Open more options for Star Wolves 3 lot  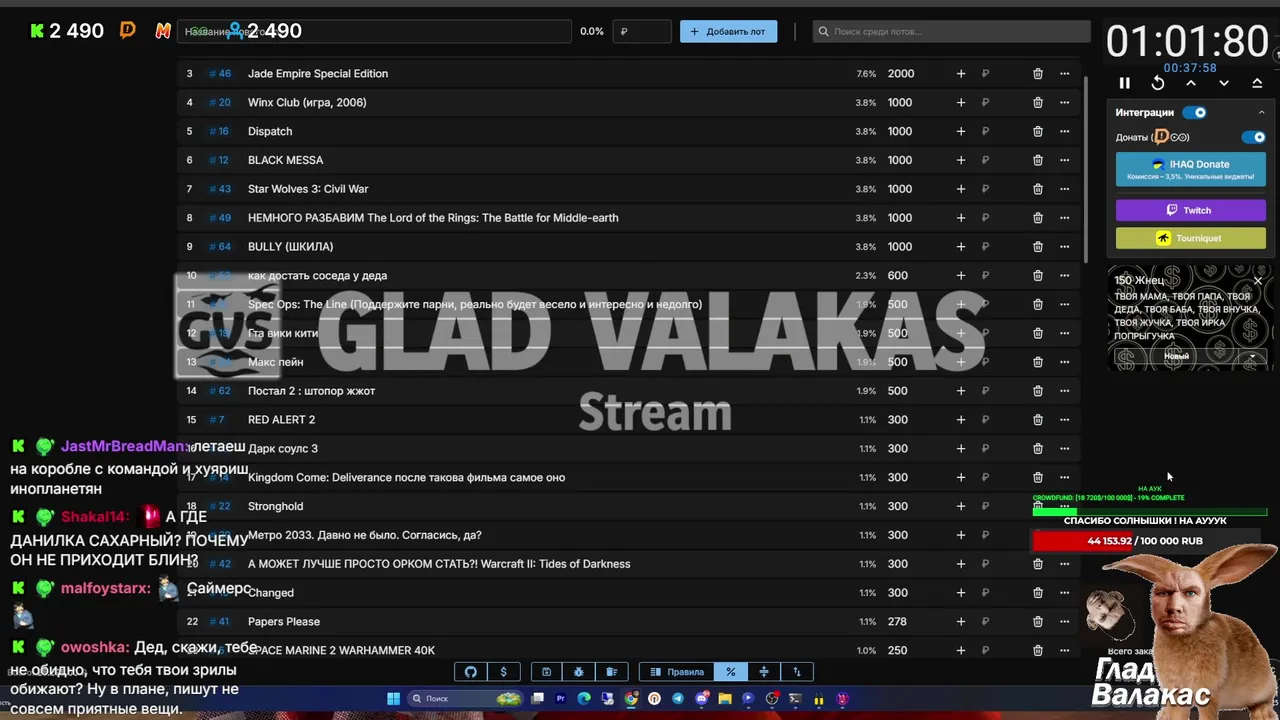(1065, 189)
